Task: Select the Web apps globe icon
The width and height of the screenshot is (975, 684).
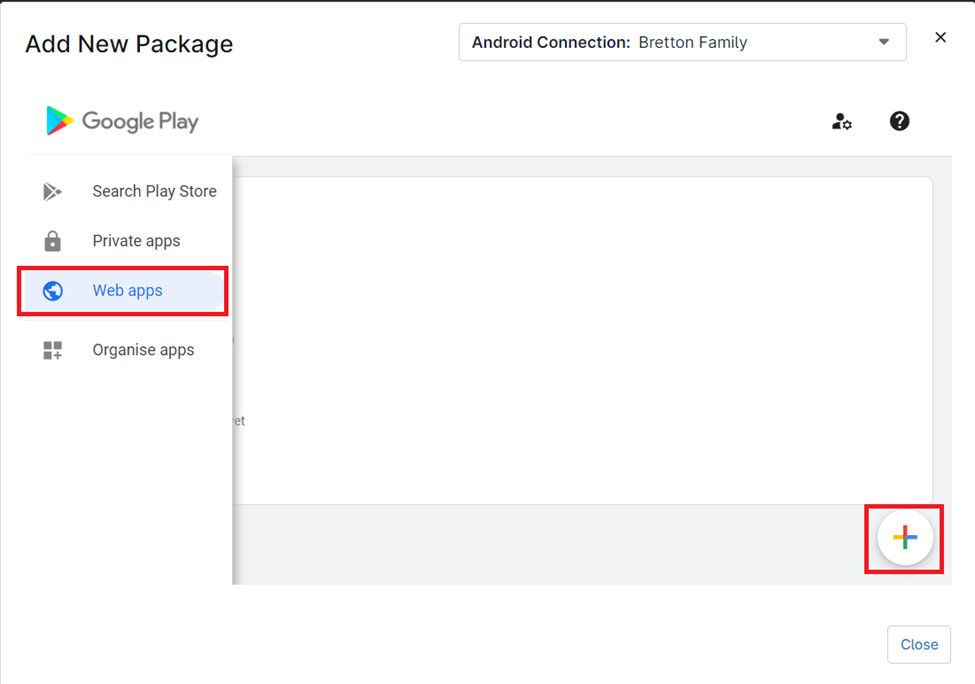Action: coord(51,290)
